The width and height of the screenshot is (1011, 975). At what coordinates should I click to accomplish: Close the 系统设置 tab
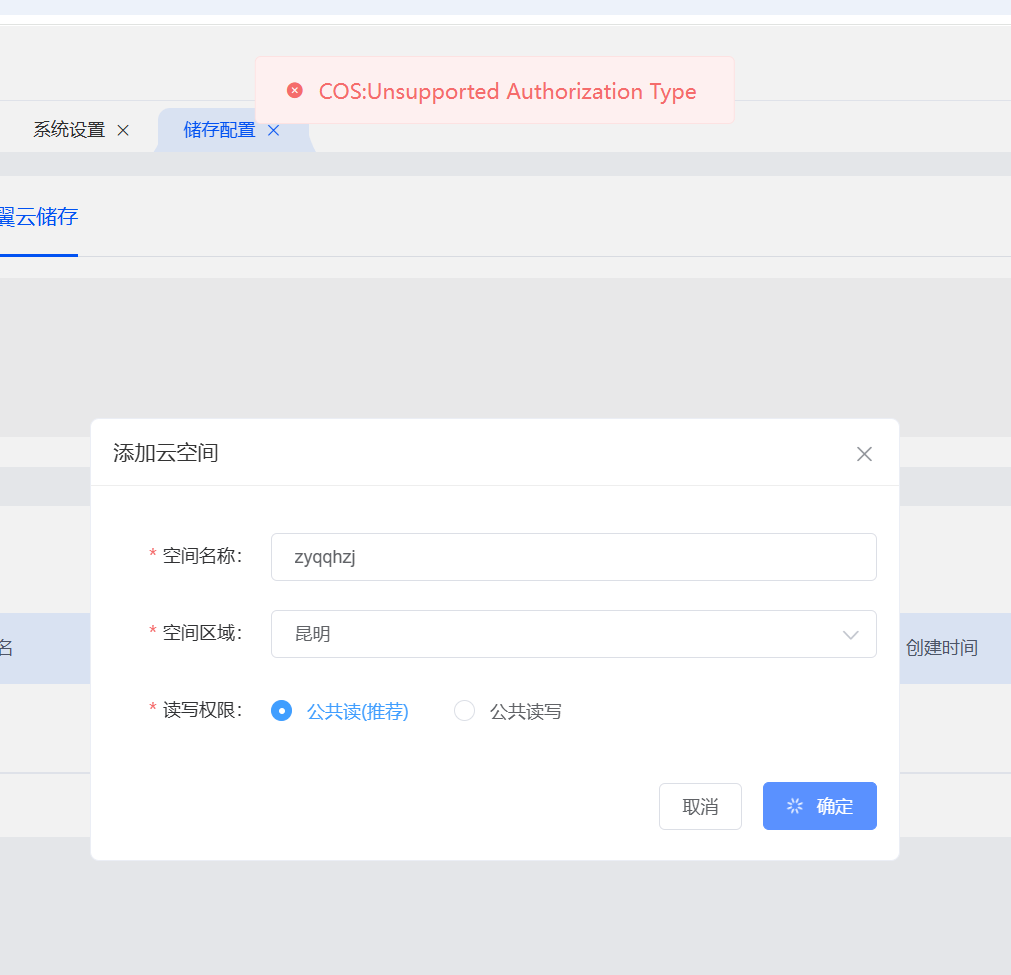[x=123, y=131]
